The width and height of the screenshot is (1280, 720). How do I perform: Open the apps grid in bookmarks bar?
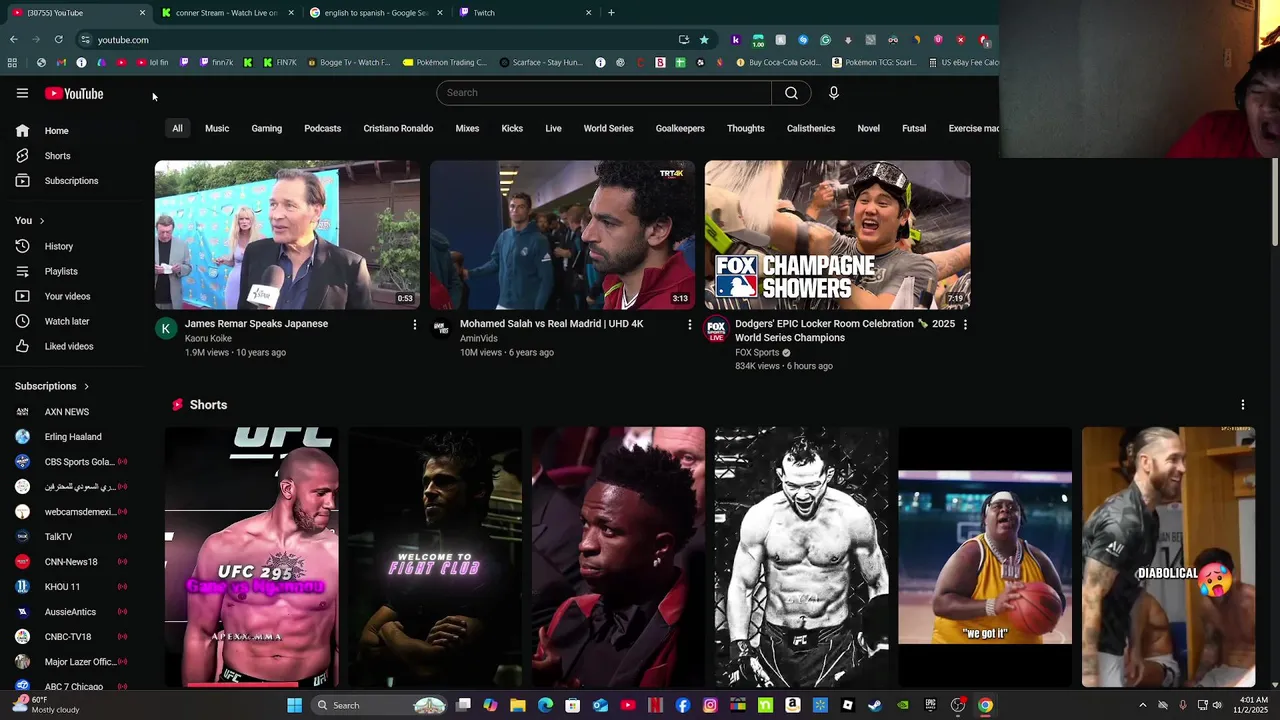tap(12, 62)
